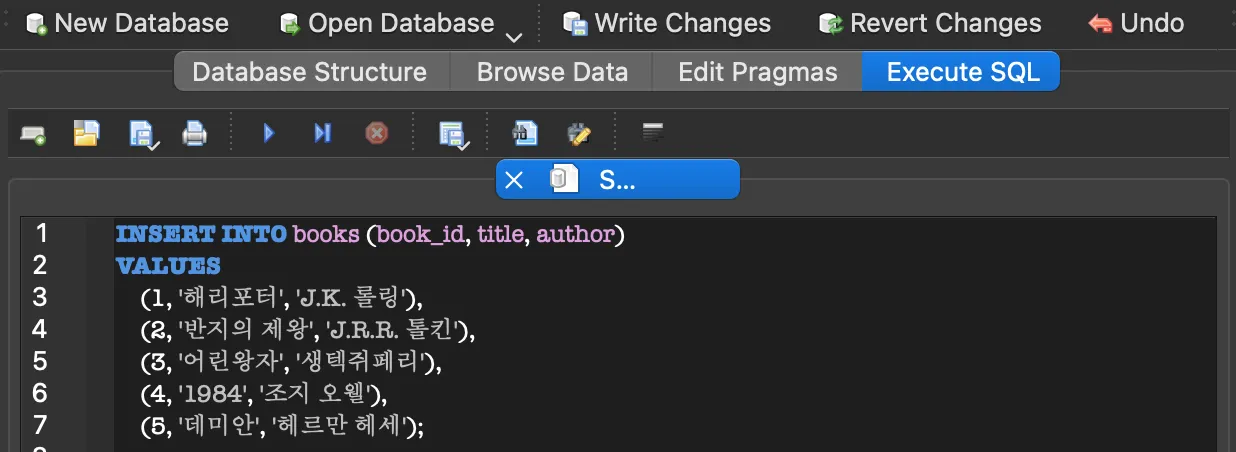This screenshot has height=452, width=1236.
Task: Print the SQL editor contents
Action: point(194,133)
